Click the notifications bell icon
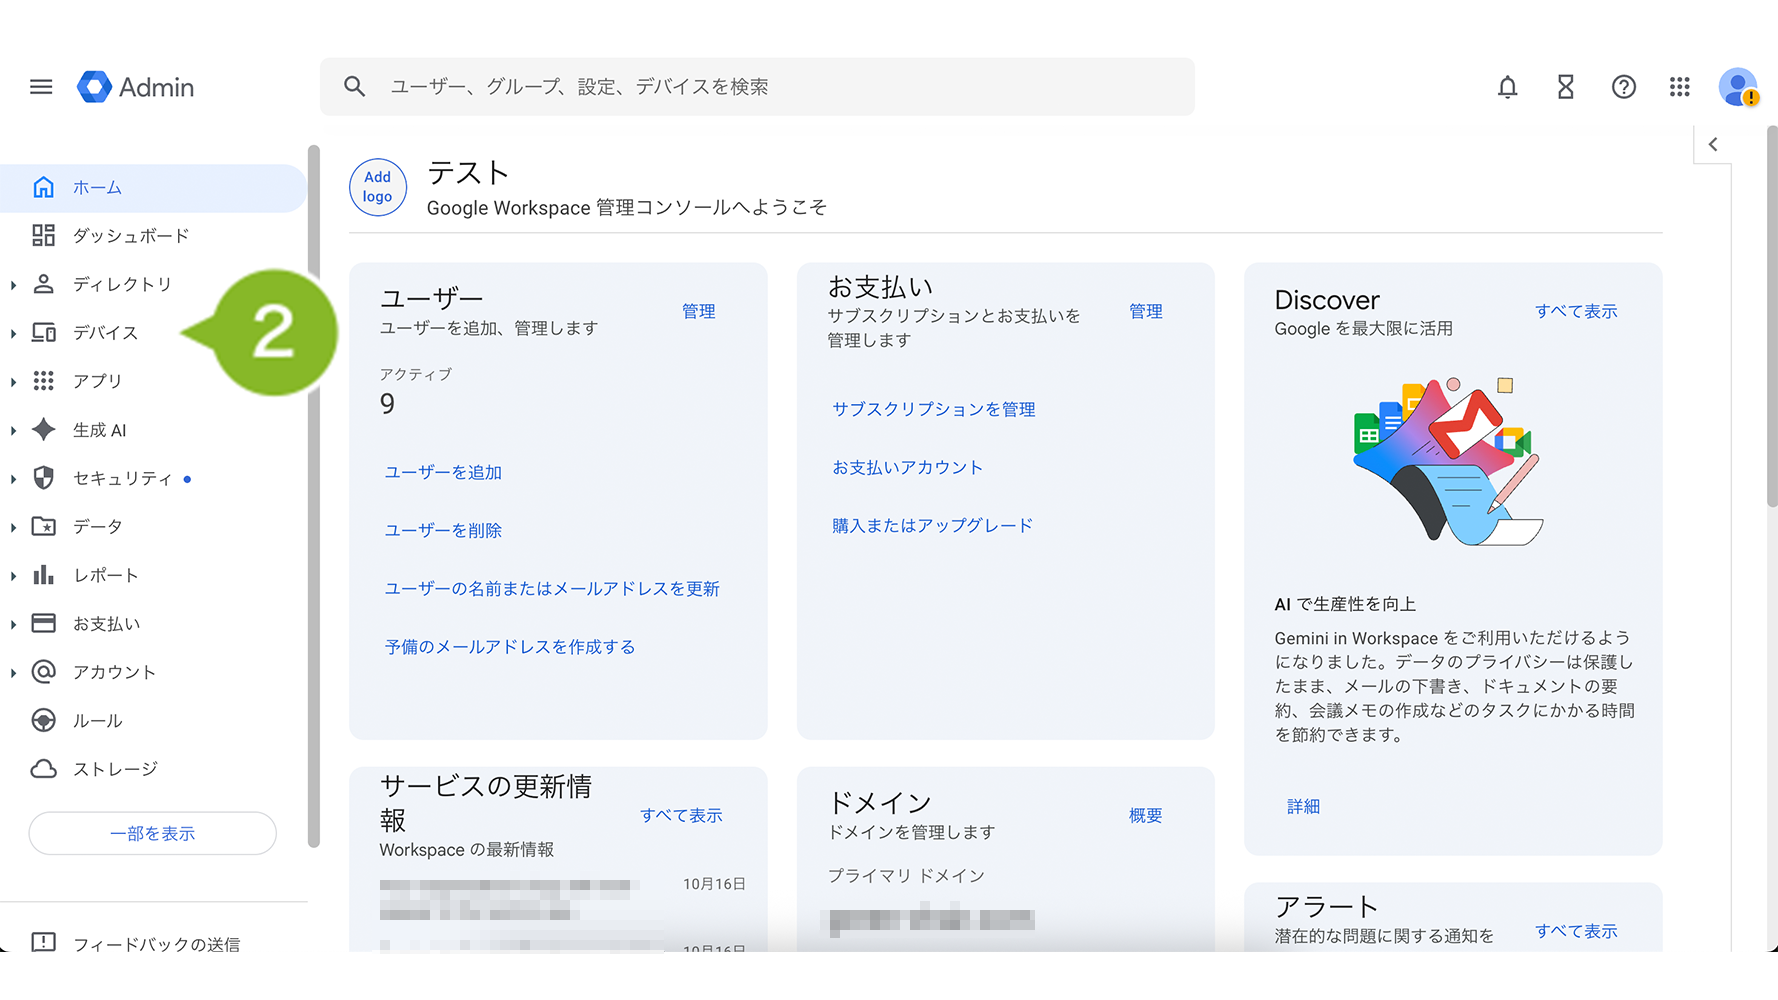Image resolution: width=1778 pixels, height=1000 pixels. point(1507,87)
